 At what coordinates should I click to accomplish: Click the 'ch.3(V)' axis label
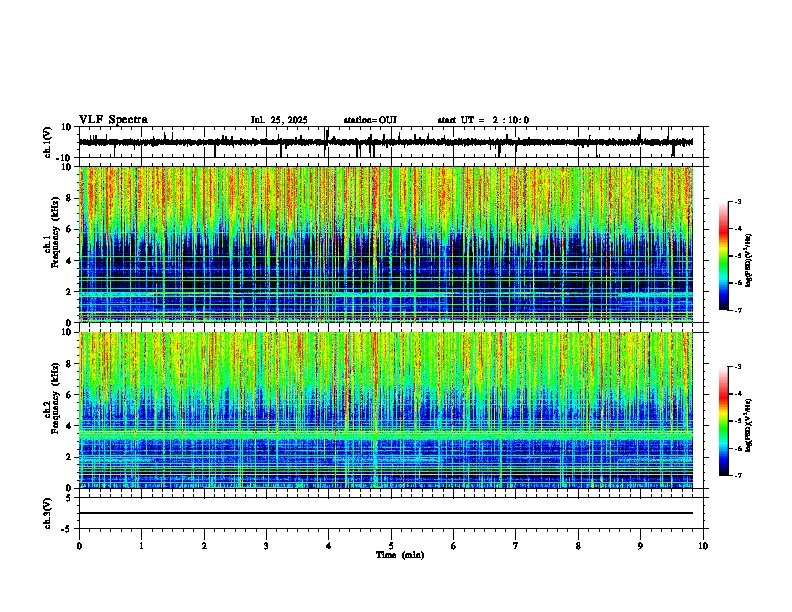48,513
